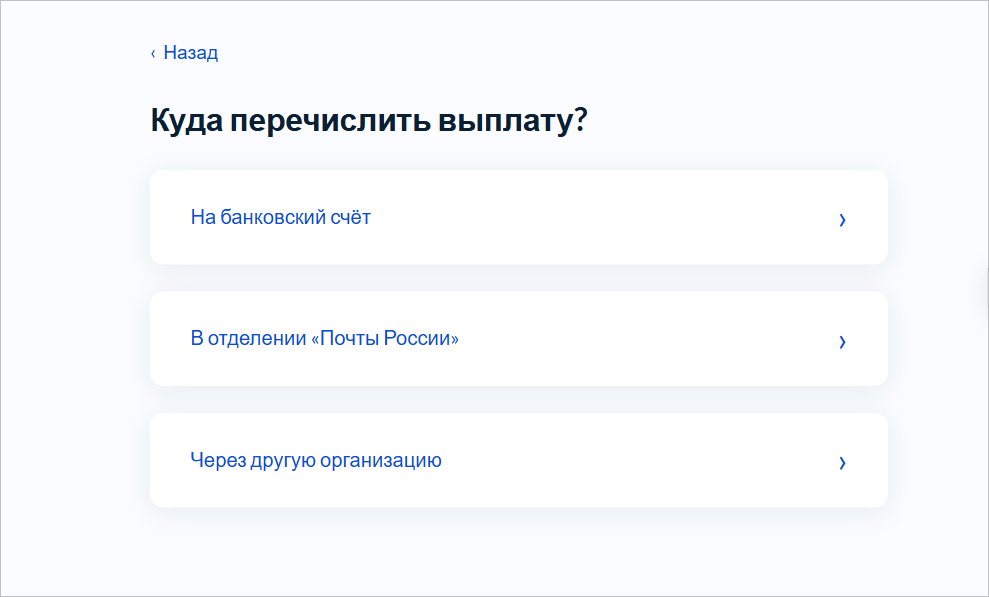Click the word Назад at top
989x597 pixels.
[x=190, y=52]
